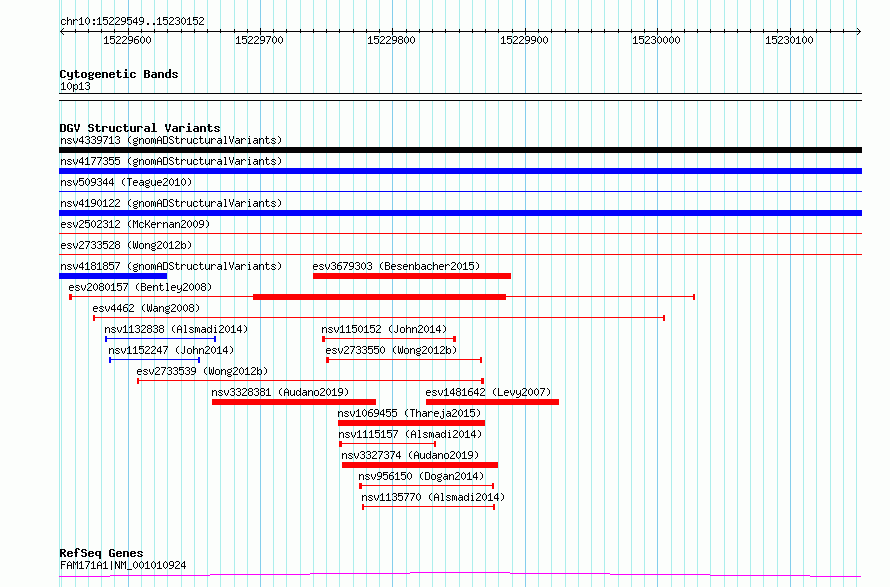Click ruler position label 15229900
The height and width of the screenshot is (587, 890).
point(524,40)
